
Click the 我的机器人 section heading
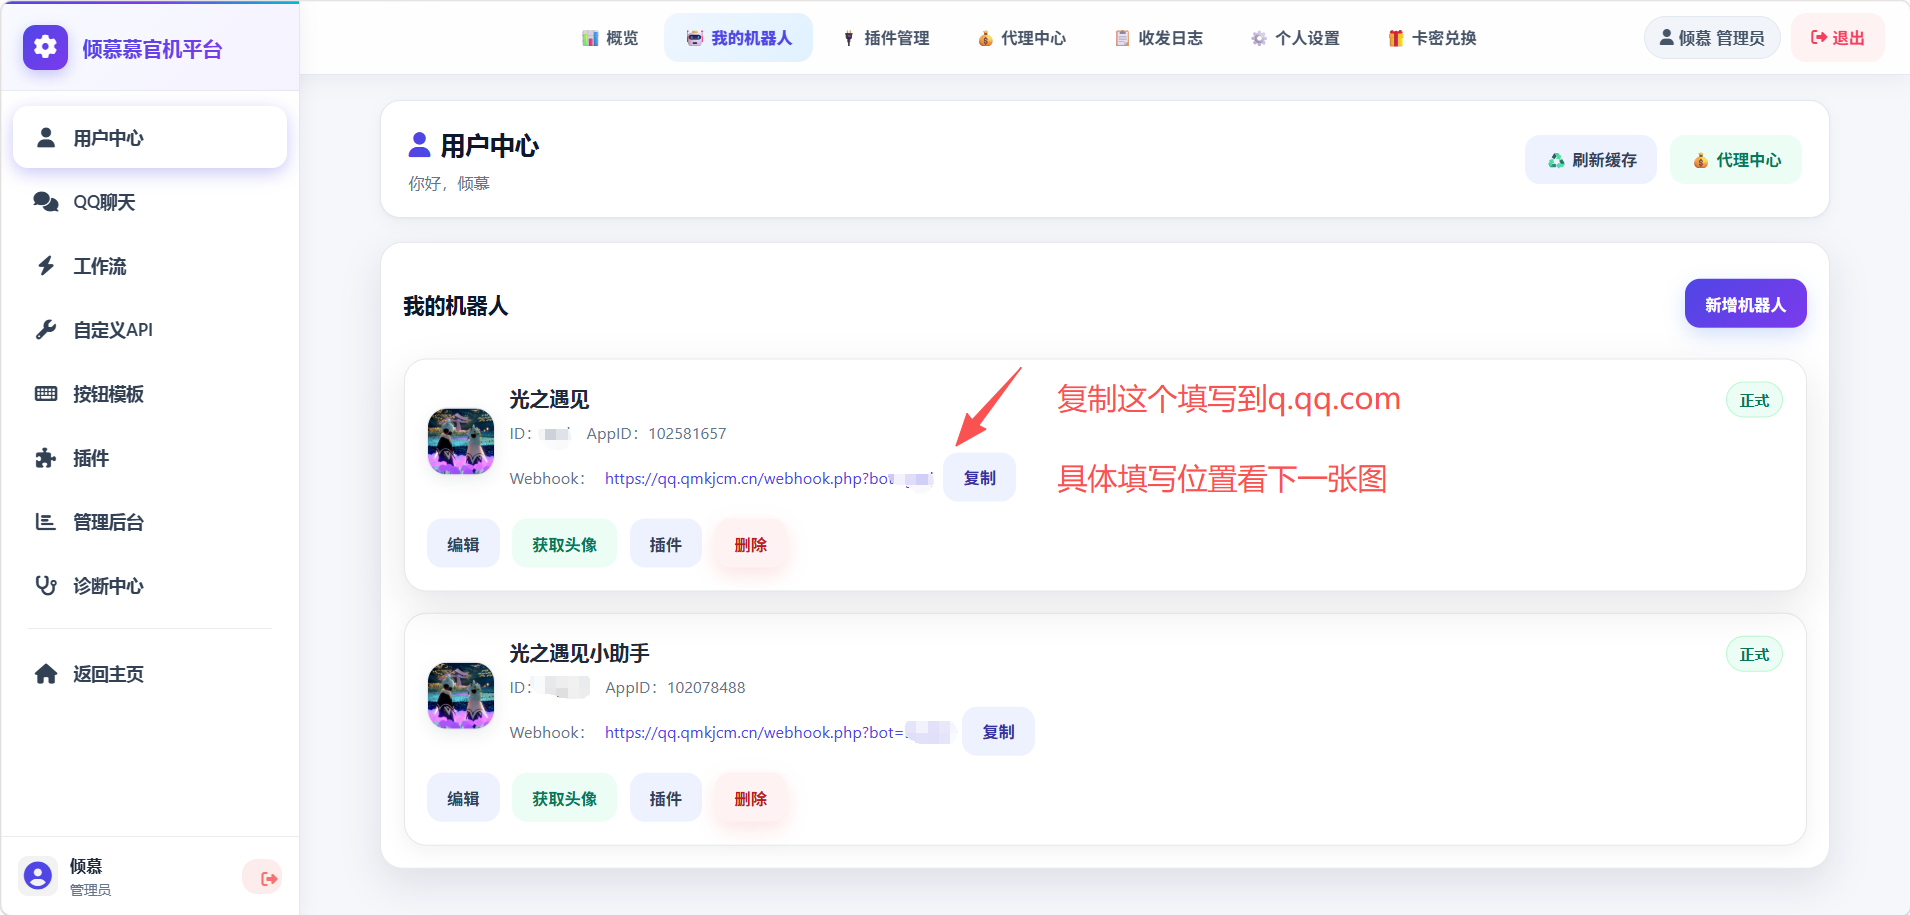[x=456, y=306]
